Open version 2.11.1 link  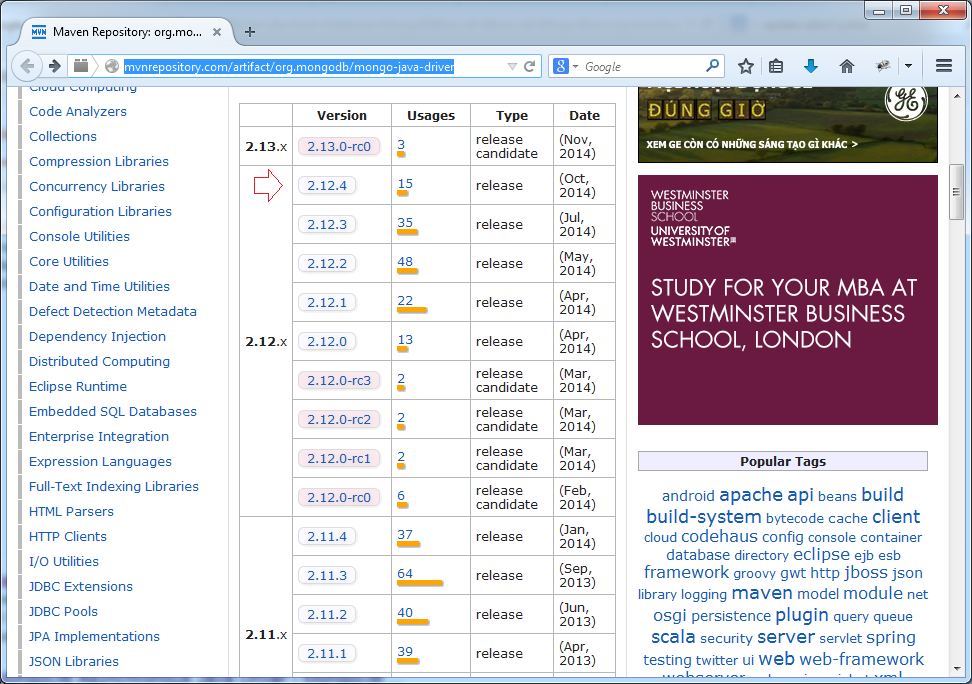pyautogui.click(x=327, y=654)
